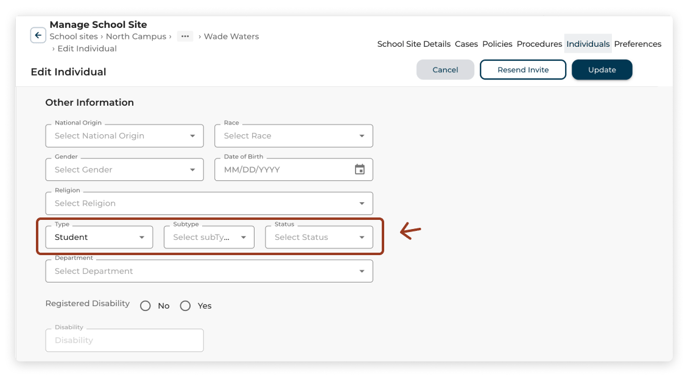The image size is (688, 376).
Task: Click the back arrow icon
Action: (38, 36)
